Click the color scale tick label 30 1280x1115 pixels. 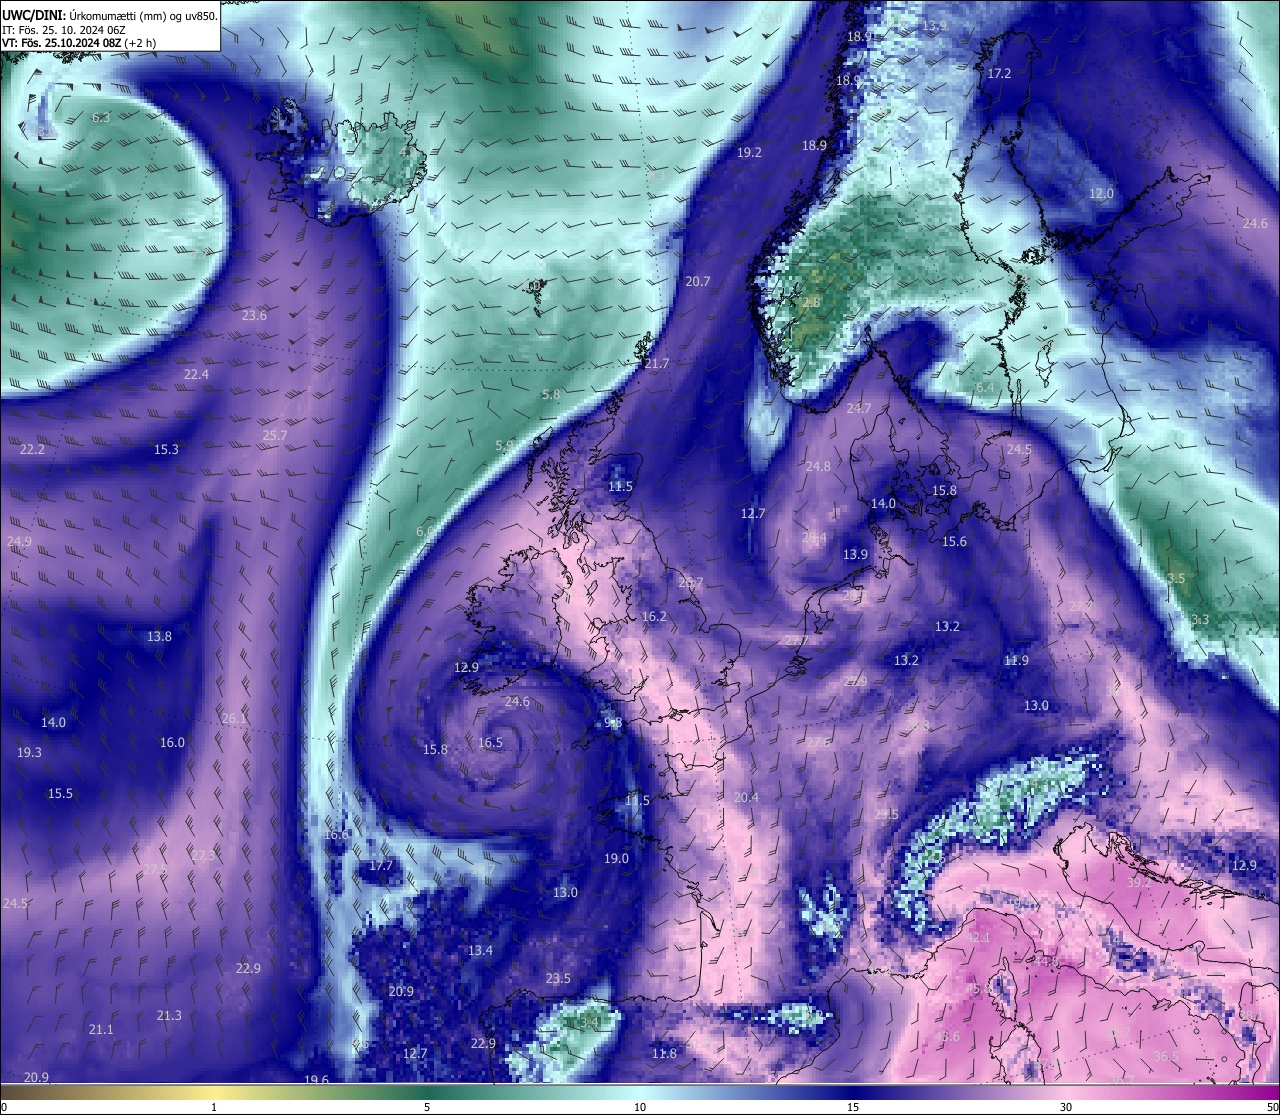pyautogui.click(x=1066, y=1107)
